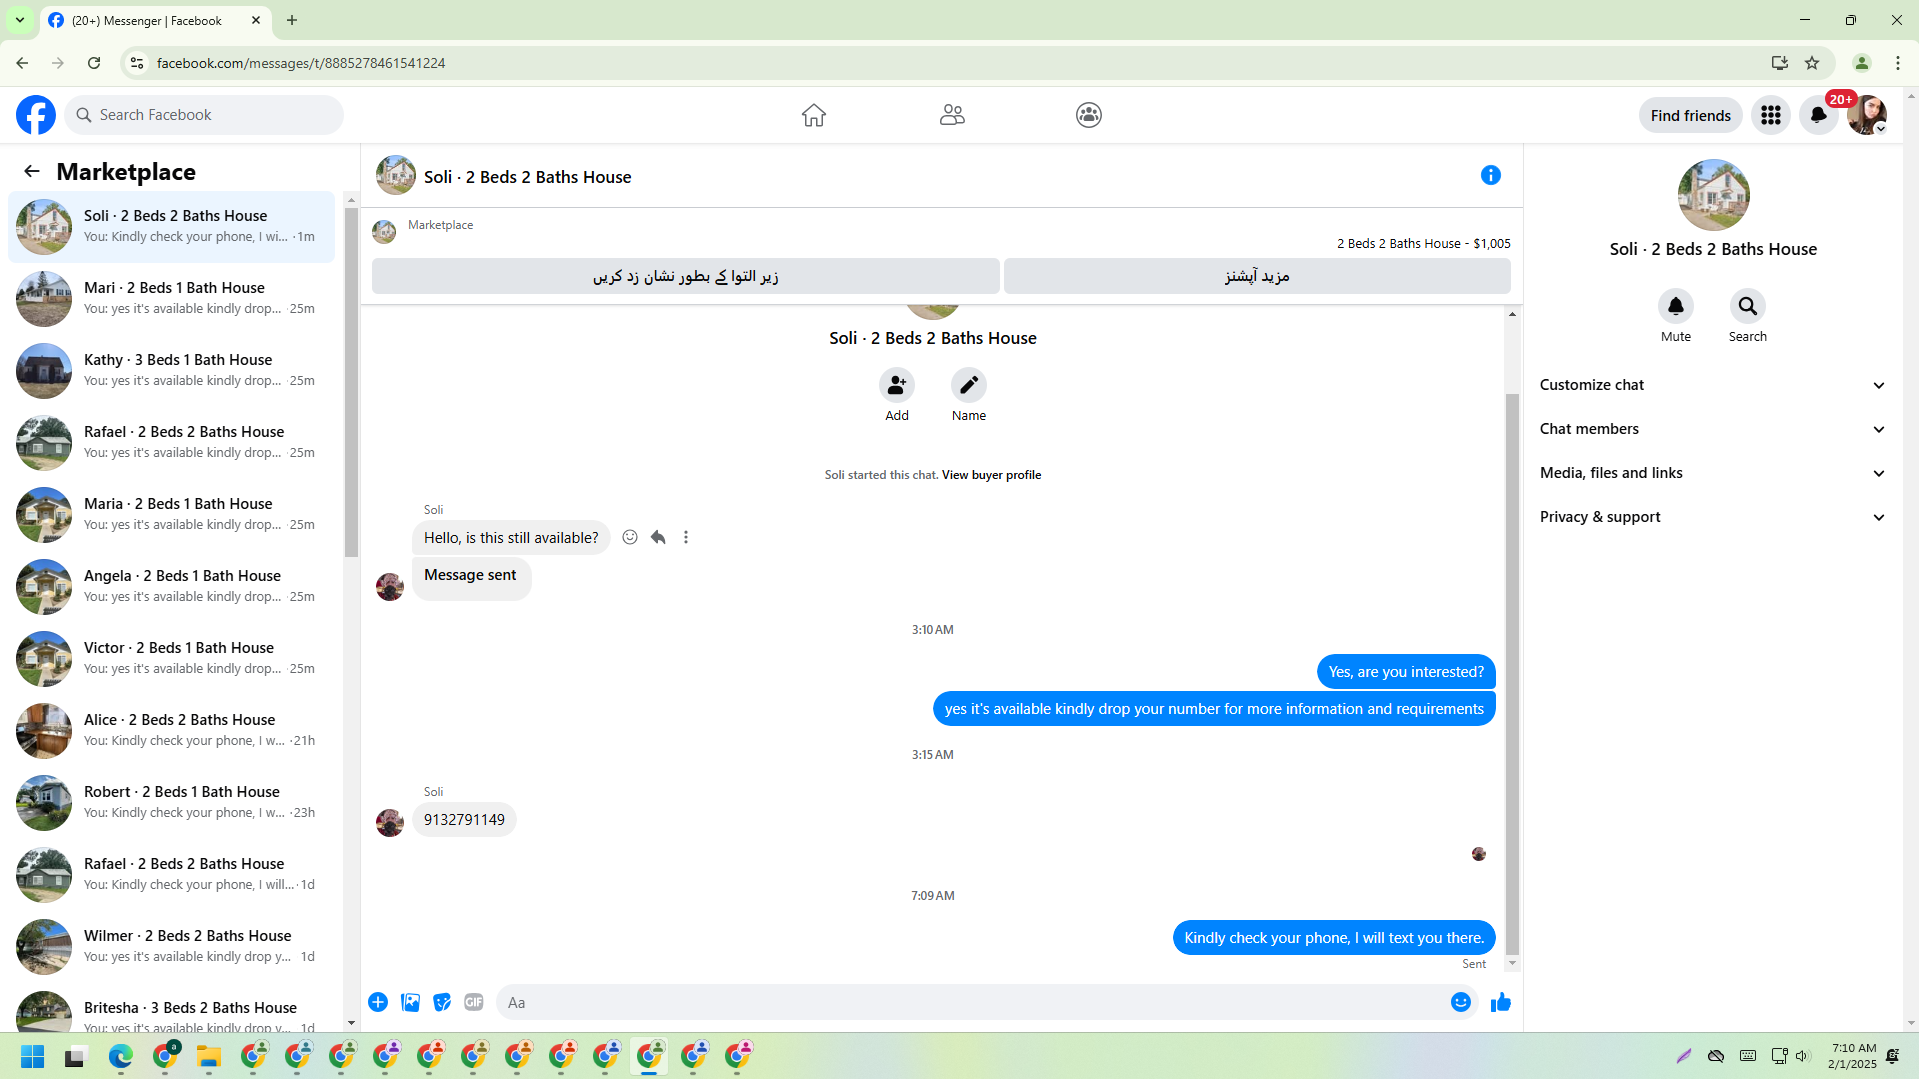The height and width of the screenshot is (1079, 1919).
Task: Click the More options Urdu button
Action: [x=1257, y=276]
